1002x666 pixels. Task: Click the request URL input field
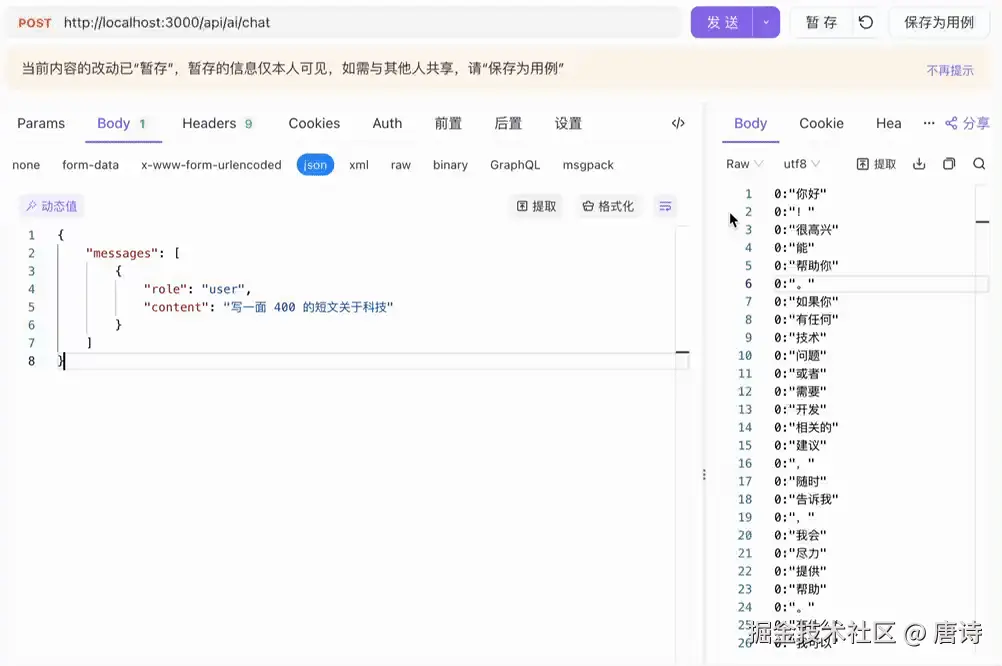coord(350,21)
